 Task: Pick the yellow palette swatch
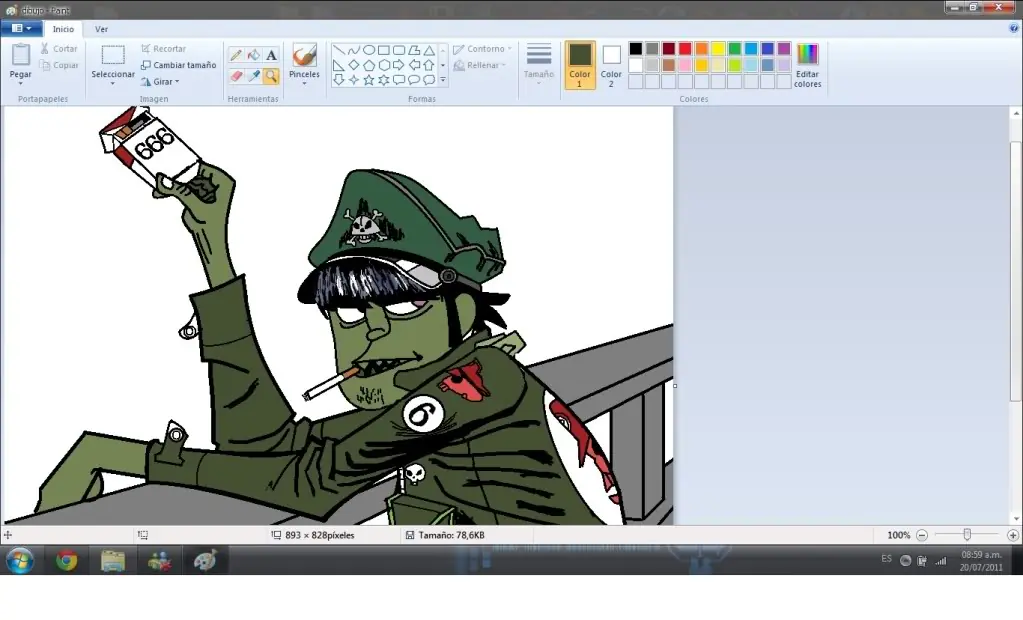pos(718,48)
